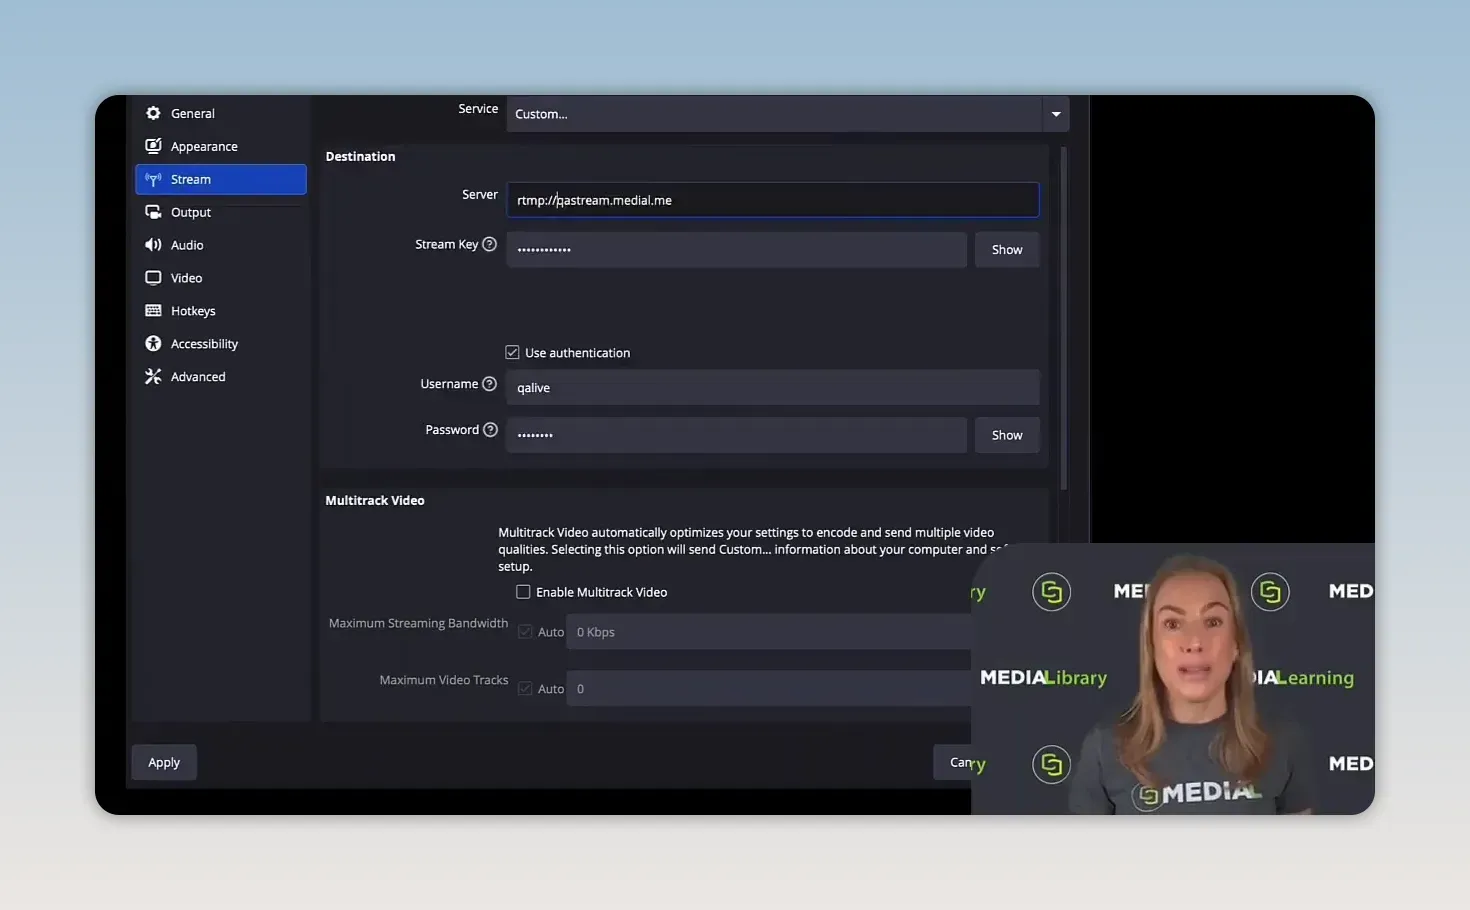Image resolution: width=1470 pixels, height=910 pixels.
Task: Open Video settings label
Action: tap(186, 278)
